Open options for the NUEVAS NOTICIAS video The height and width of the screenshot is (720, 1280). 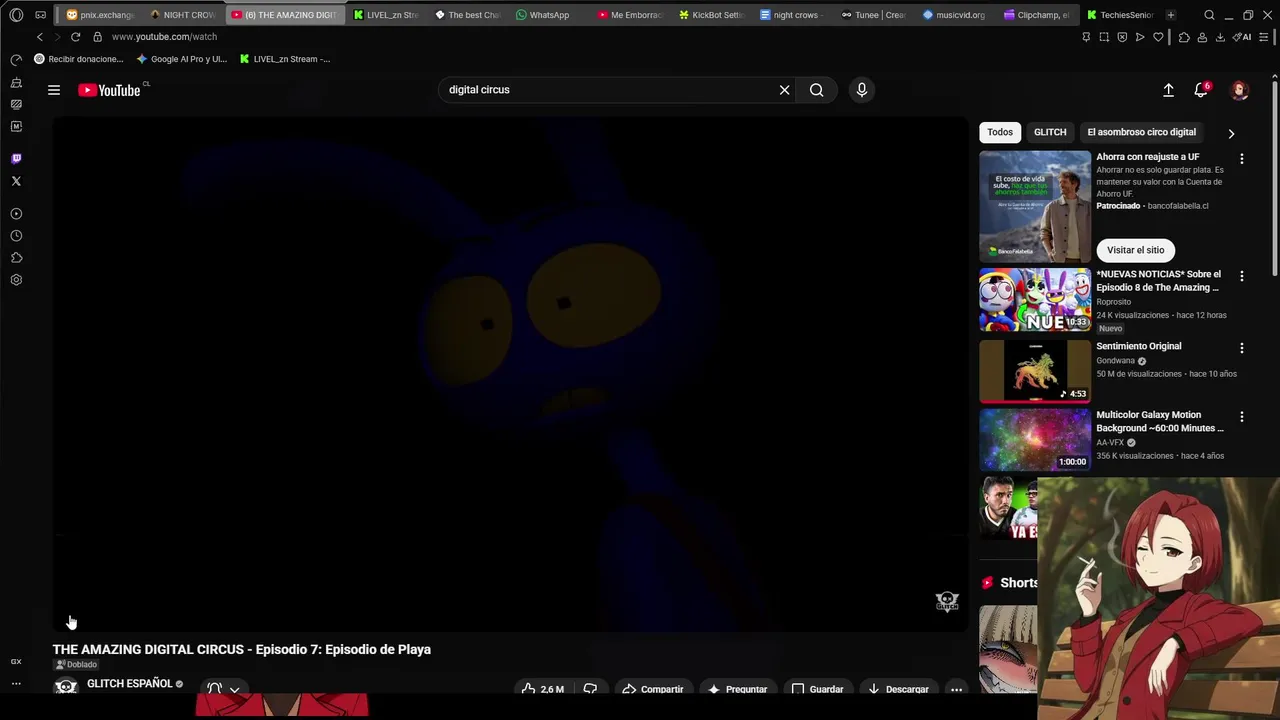(1242, 276)
